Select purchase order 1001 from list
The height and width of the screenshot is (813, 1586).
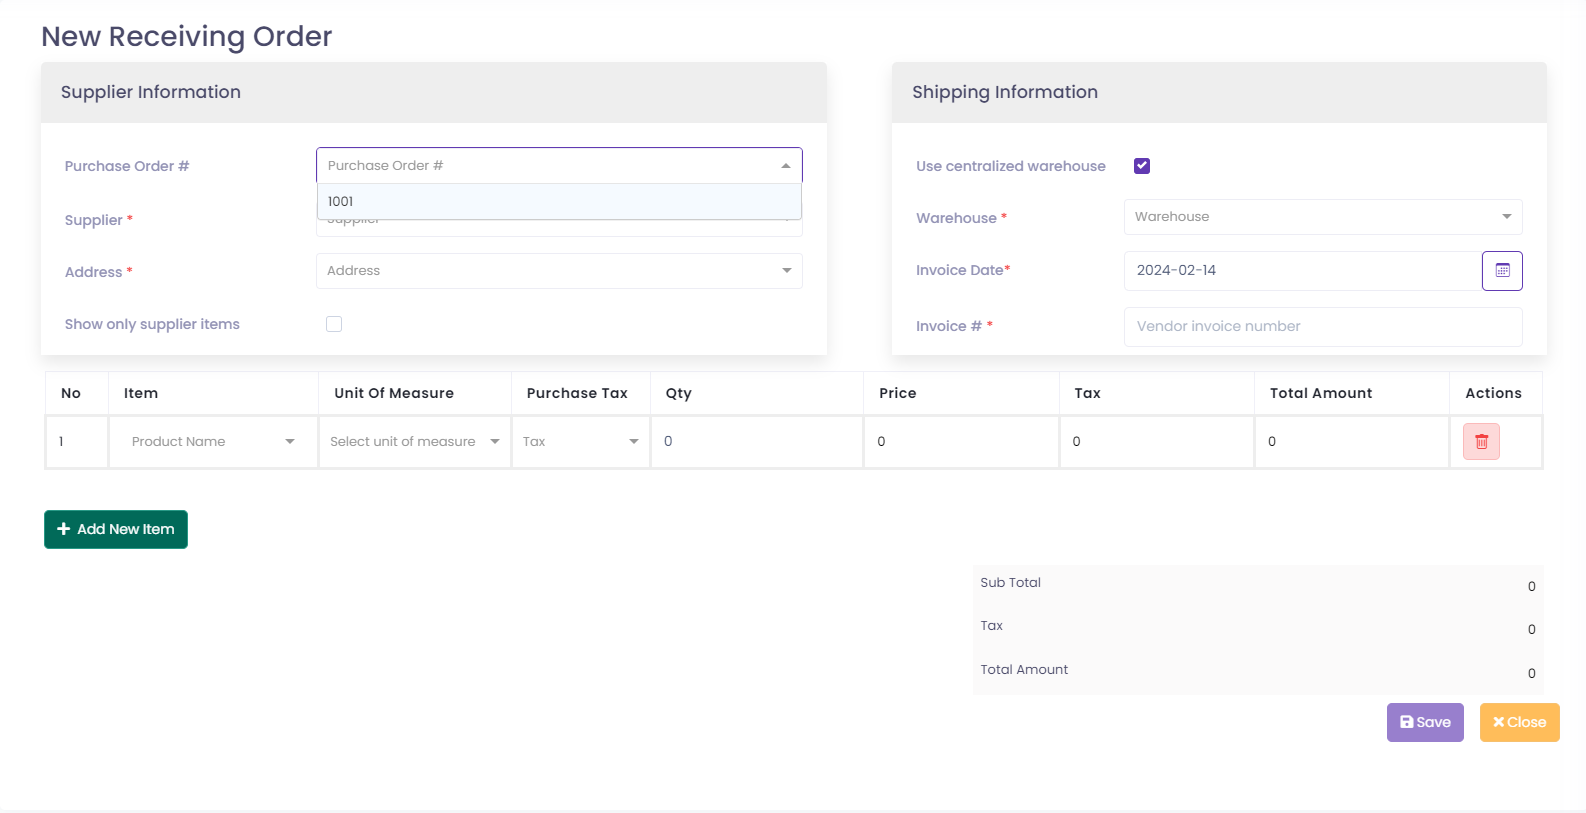(x=558, y=202)
